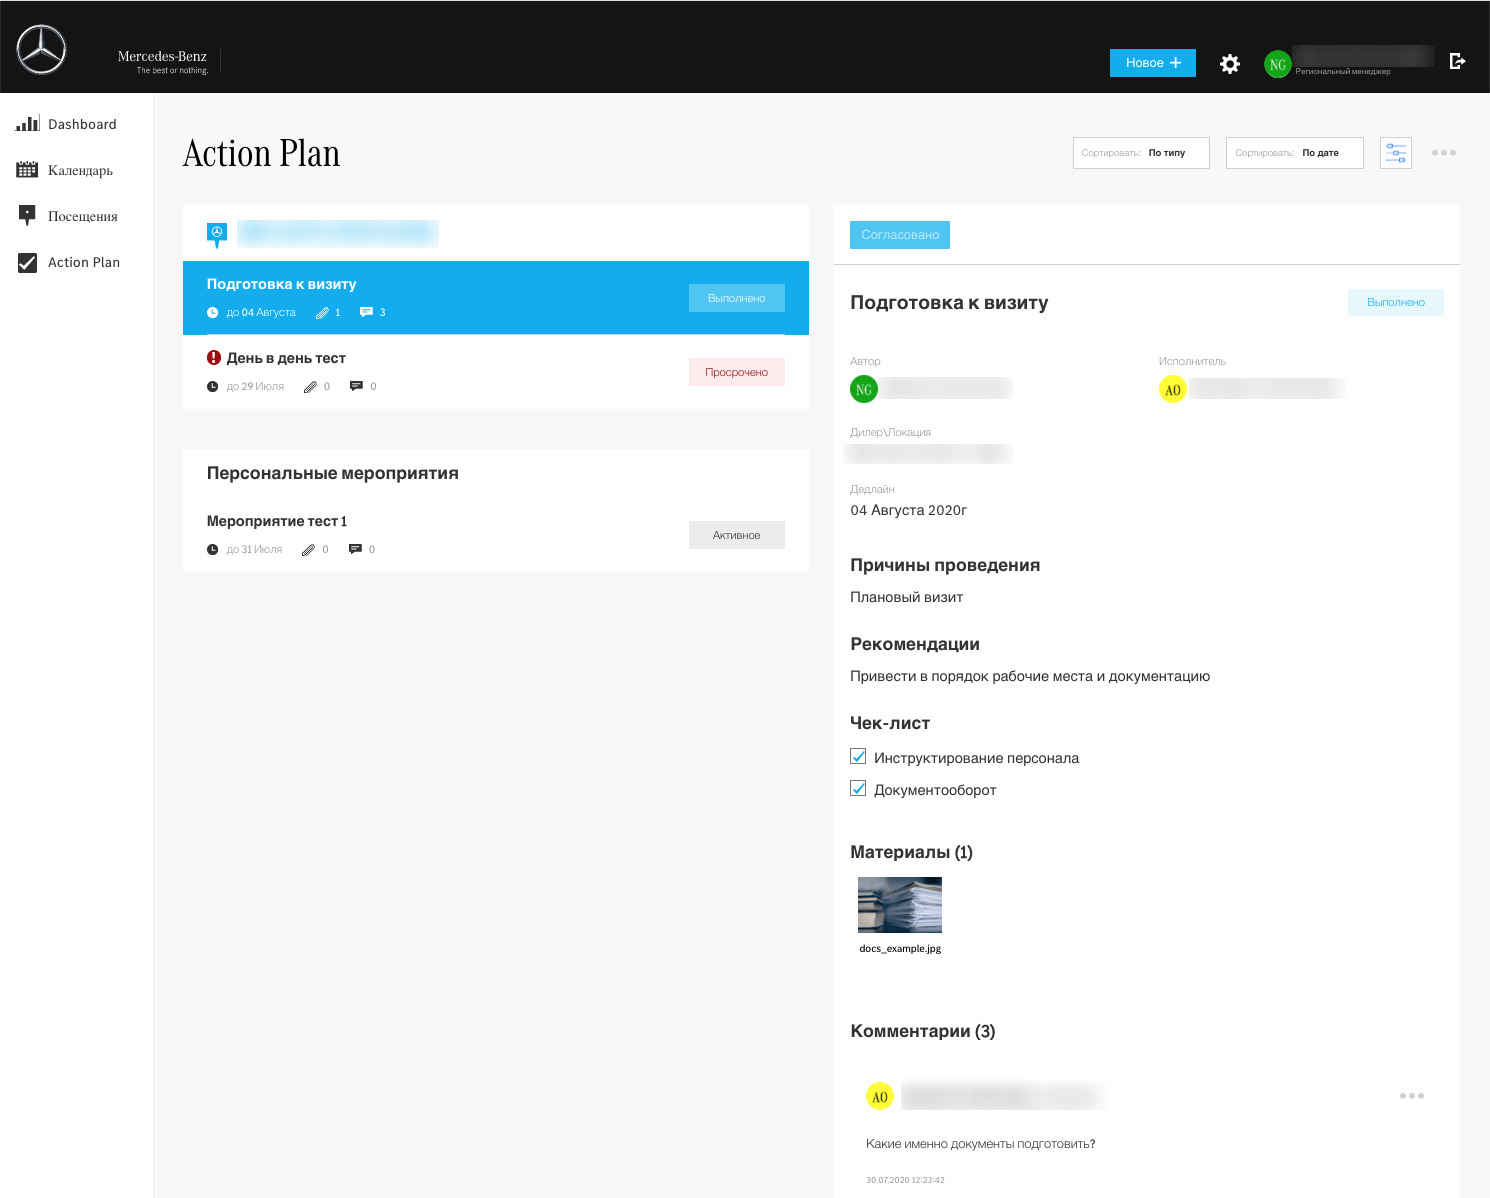
Task: Click the clock icon in Мероприятие тест 1
Action: (212, 550)
